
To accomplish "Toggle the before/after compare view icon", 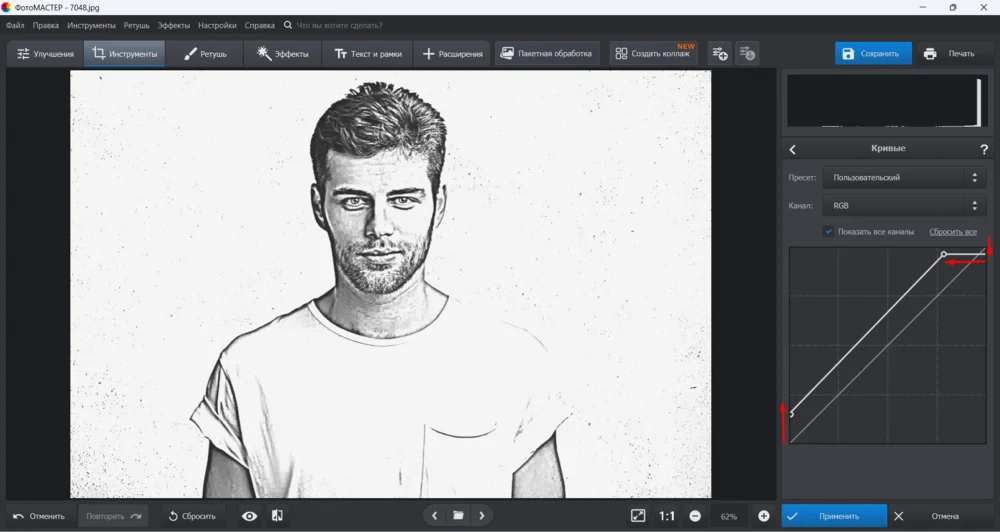I will coord(277,516).
